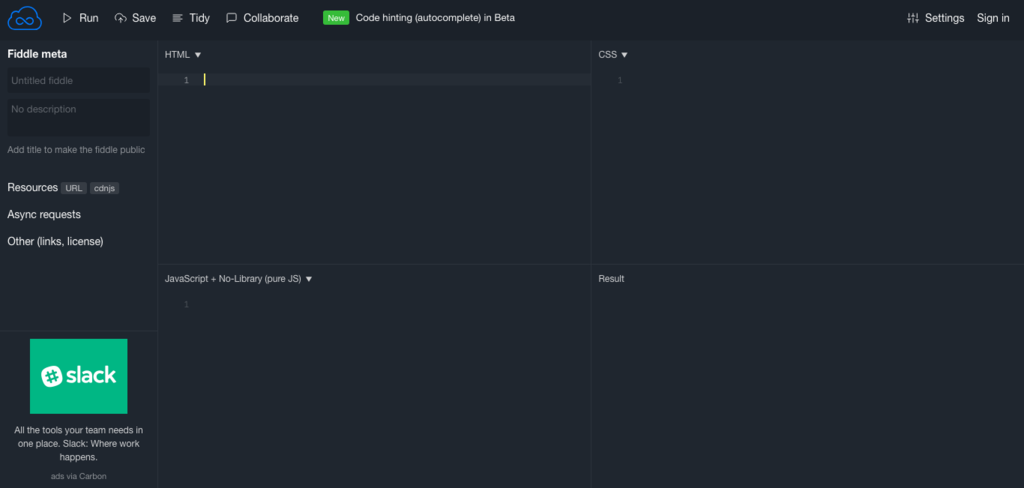Click line 1 in the CSS editor
Image resolution: width=1024 pixels, height=488 pixels.
807,80
